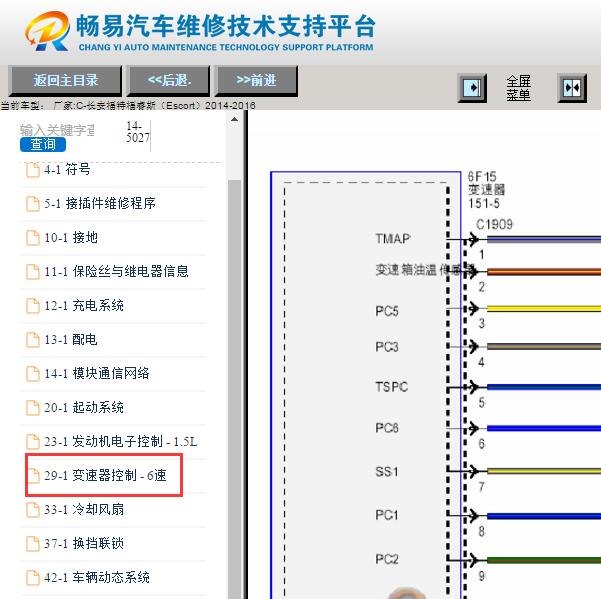601x599 pixels.
Task: Click the PC3 pin label
Action: click(387, 347)
